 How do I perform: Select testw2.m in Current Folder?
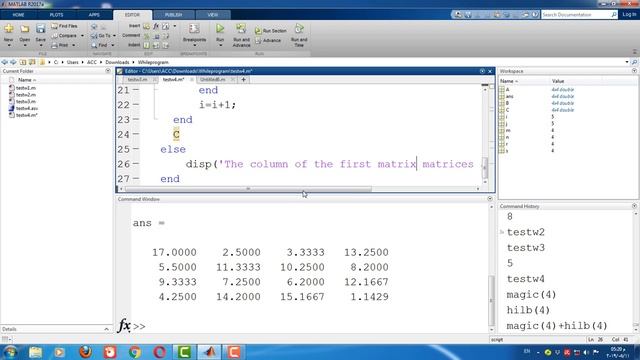[26, 95]
